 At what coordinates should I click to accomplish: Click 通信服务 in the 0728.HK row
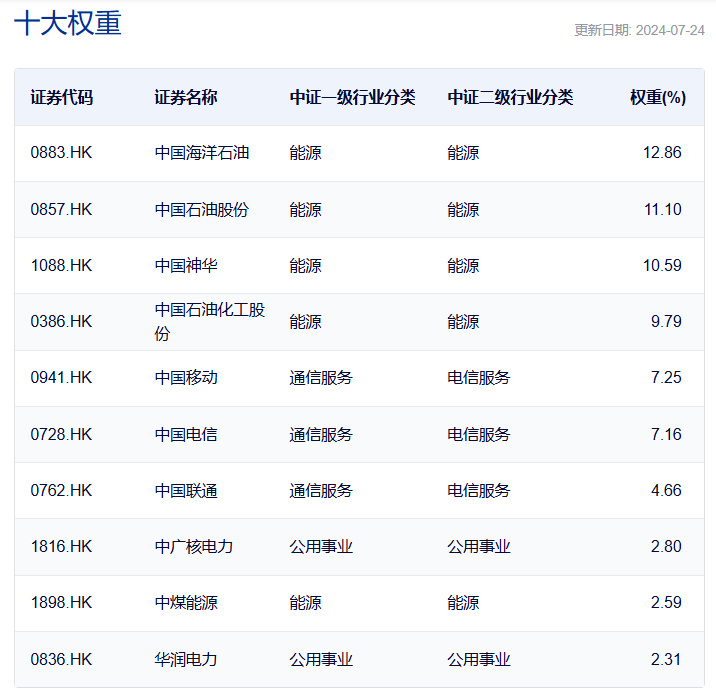[321, 434]
